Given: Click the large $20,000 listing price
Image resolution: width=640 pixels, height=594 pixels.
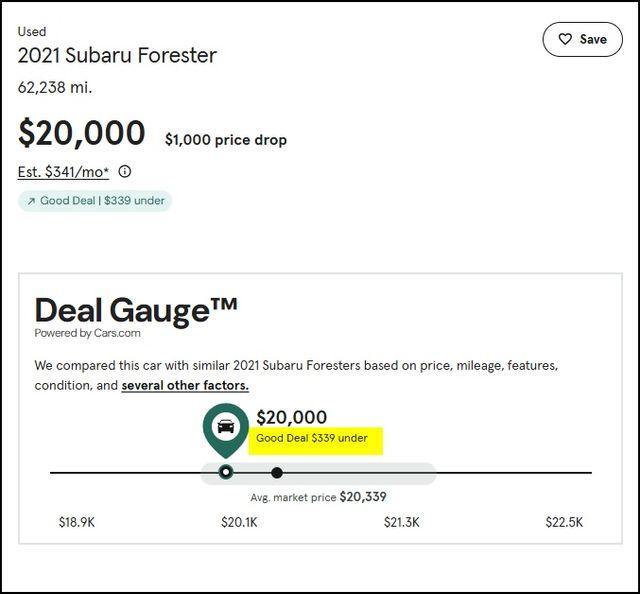Looking at the screenshot, I should coord(81,133).
